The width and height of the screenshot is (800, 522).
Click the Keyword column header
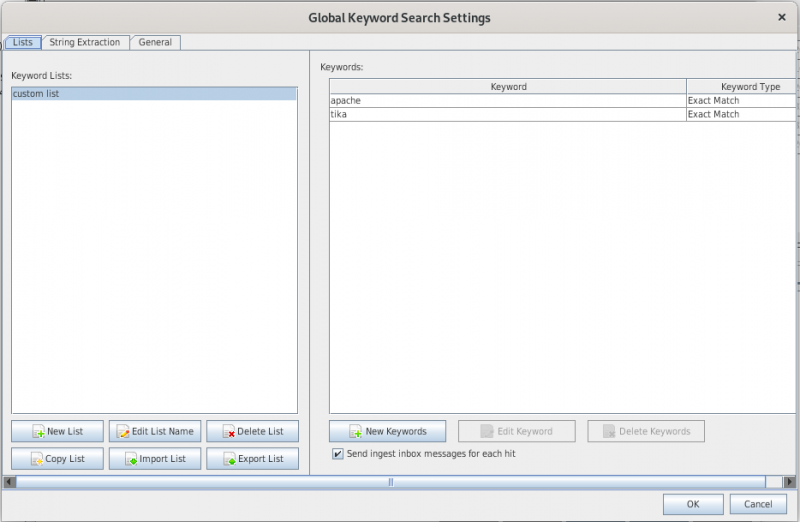[x=508, y=87]
